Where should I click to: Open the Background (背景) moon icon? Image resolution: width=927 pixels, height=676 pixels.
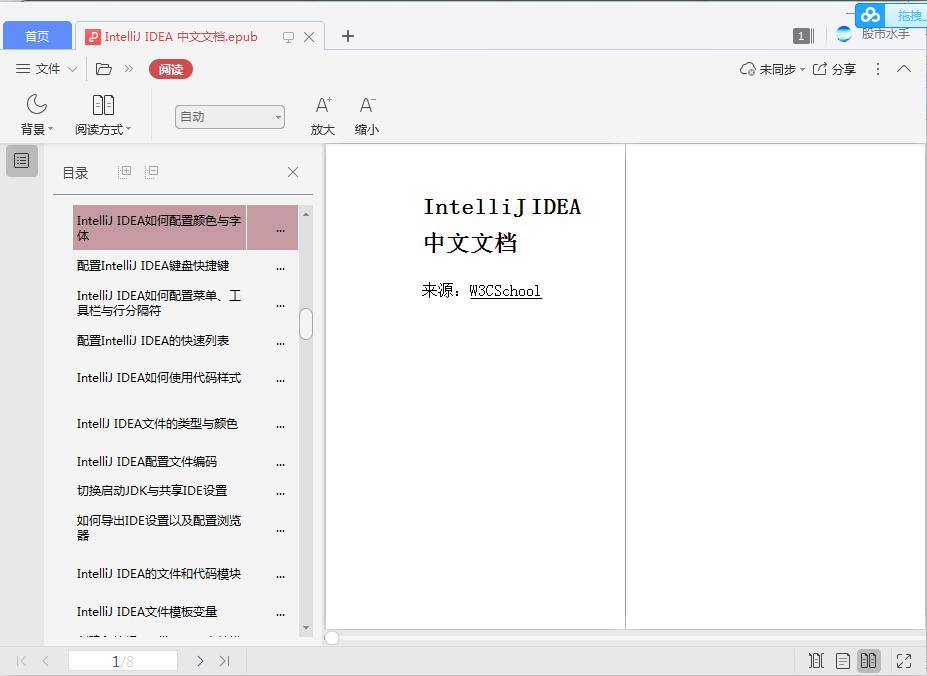(37, 105)
